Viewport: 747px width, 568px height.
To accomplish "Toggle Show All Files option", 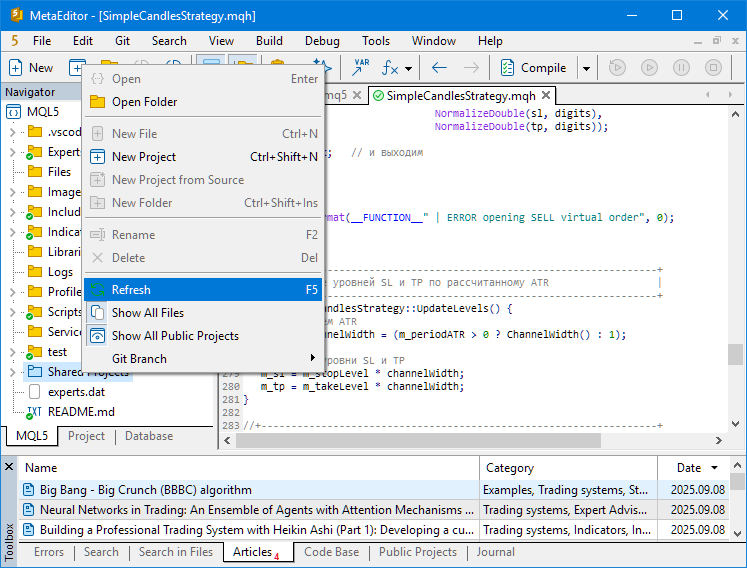I will (147, 313).
